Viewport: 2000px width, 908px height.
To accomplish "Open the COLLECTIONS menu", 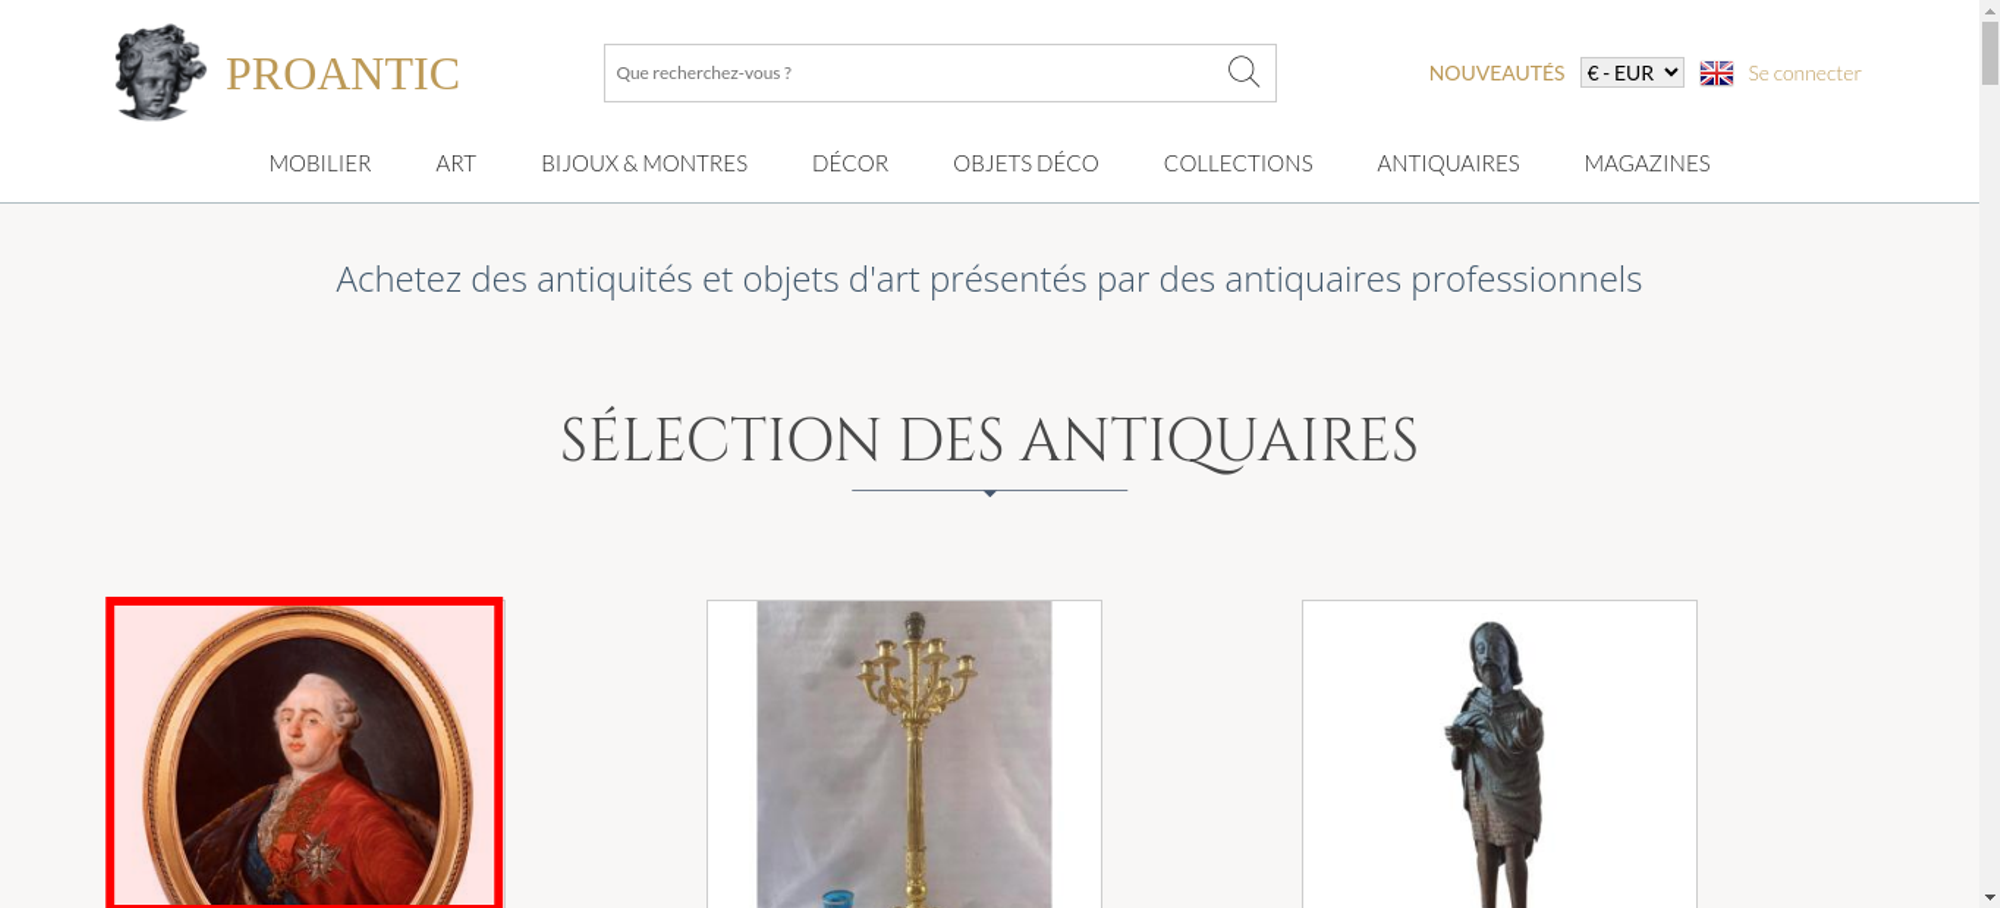I will coord(1238,163).
